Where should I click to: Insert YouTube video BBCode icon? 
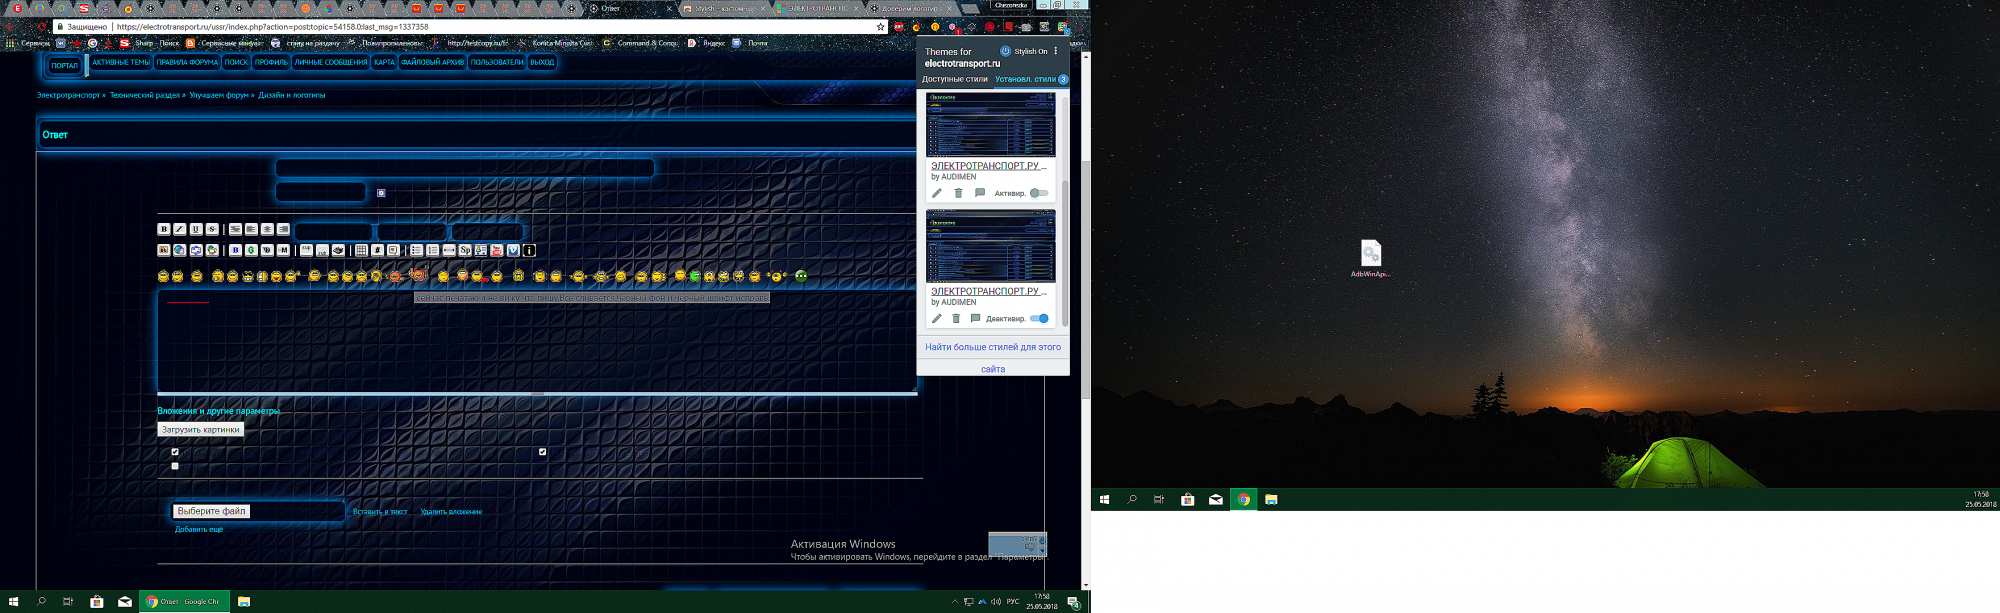497,250
